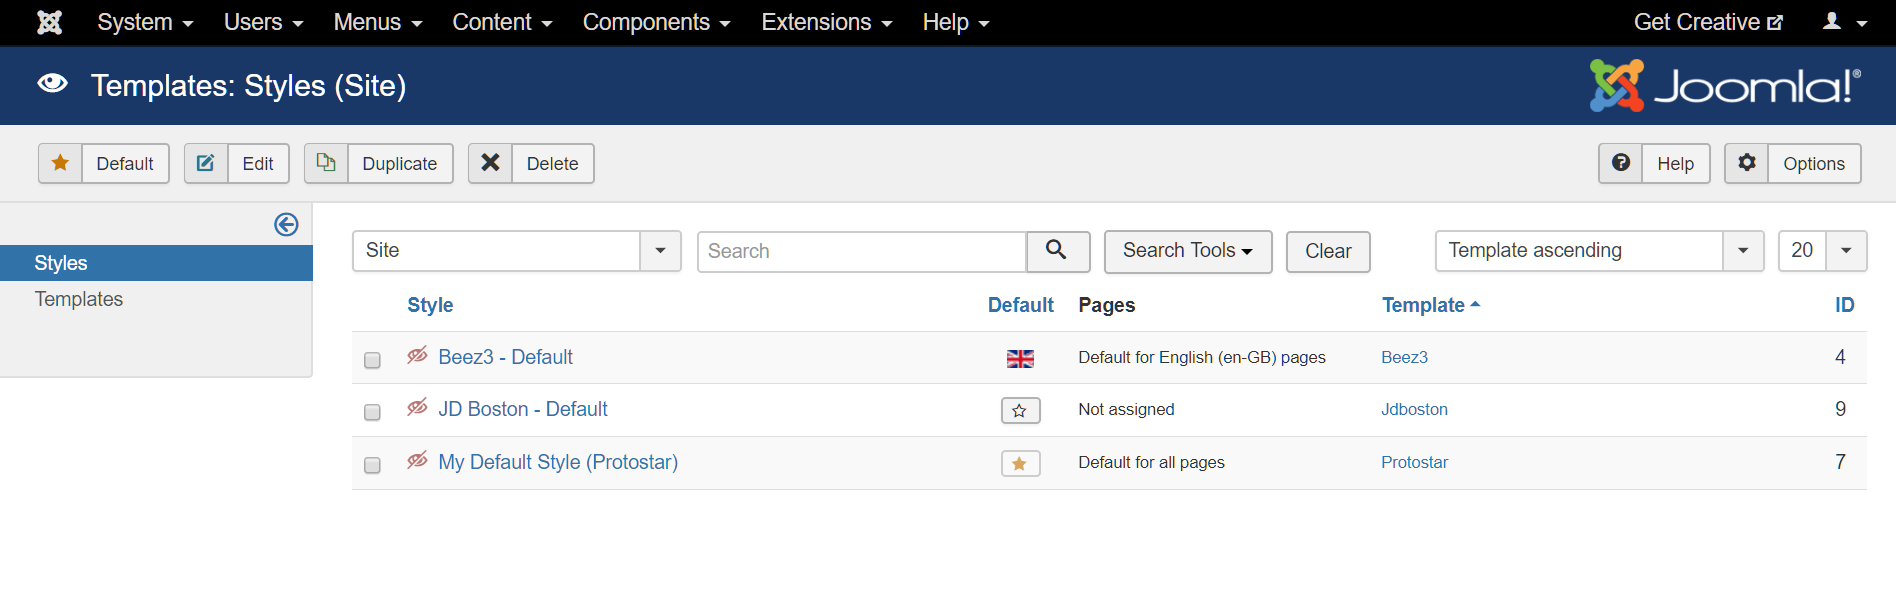This screenshot has width=1896, height=609.
Task: Switch to Templates in the sidebar
Action: point(79,299)
